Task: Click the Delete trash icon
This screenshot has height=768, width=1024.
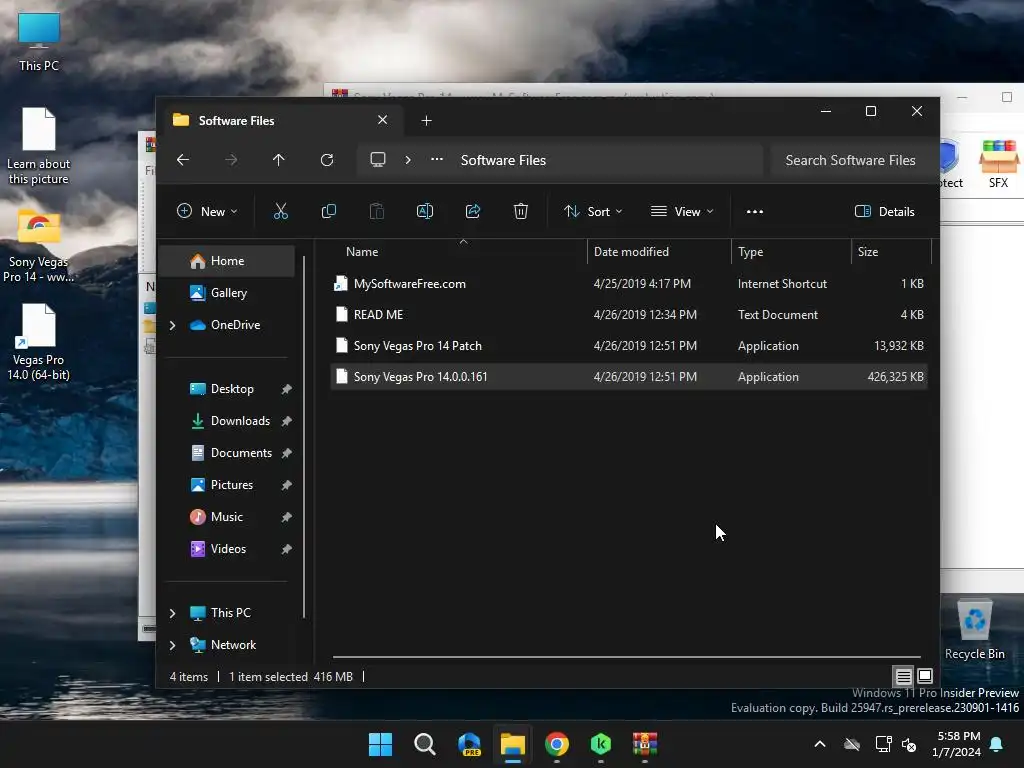Action: (x=520, y=211)
